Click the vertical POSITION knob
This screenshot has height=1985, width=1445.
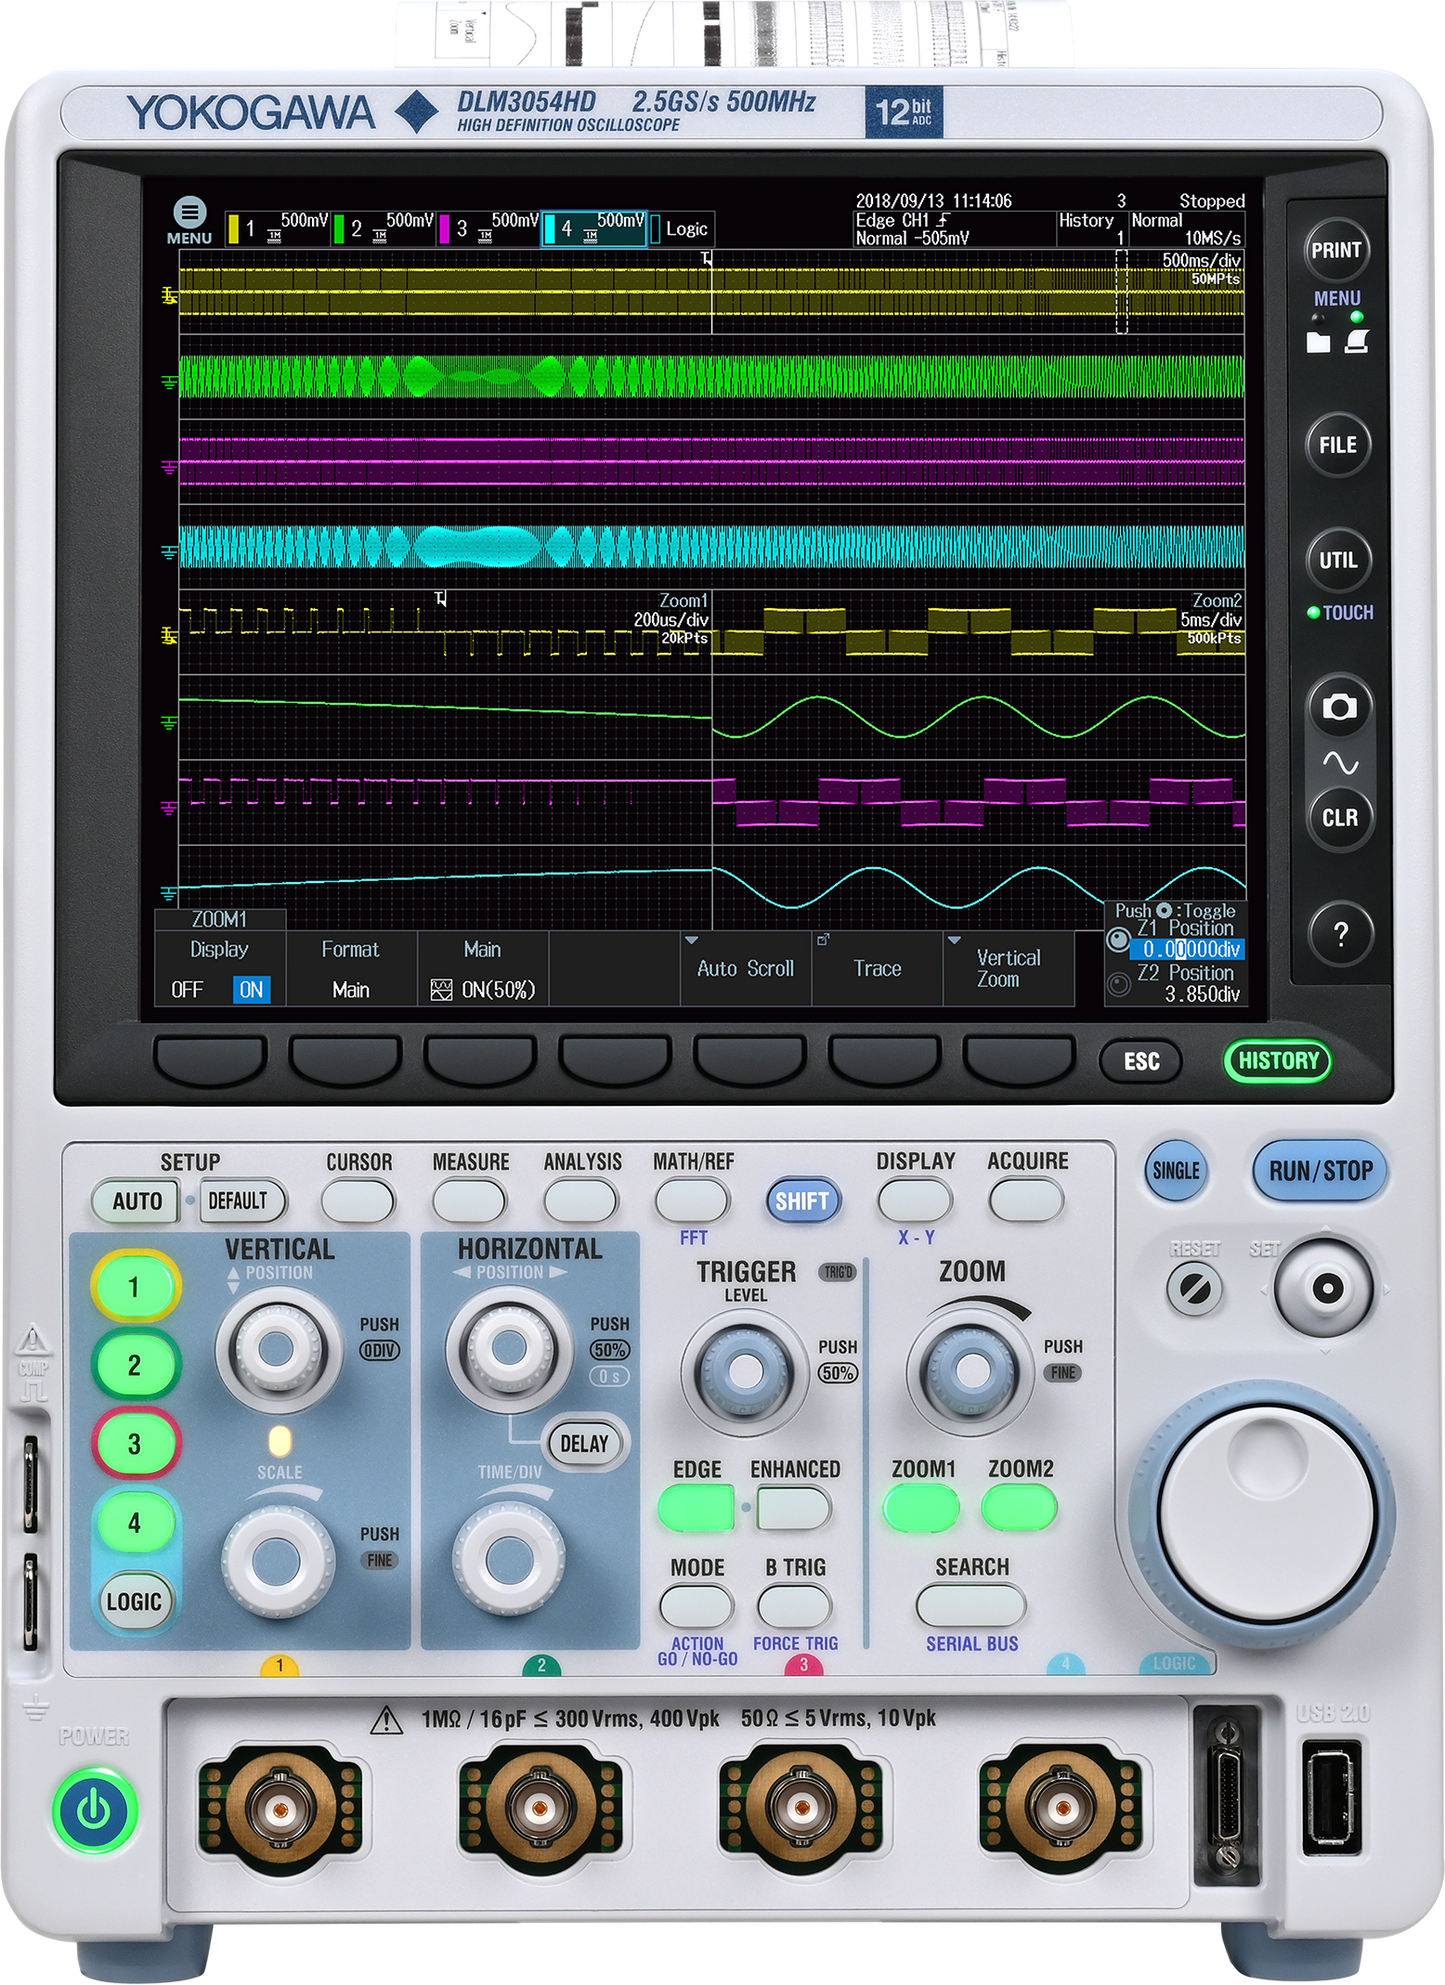point(279,1351)
